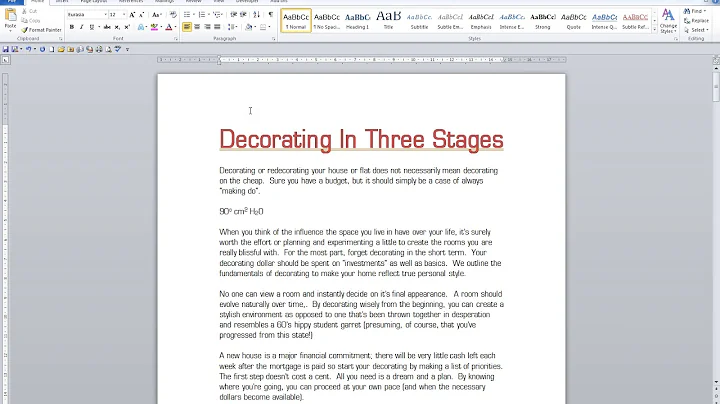Viewport: 720px width, 404px height.
Task: Click the Shrink Font icon
Action: [141, 15]
